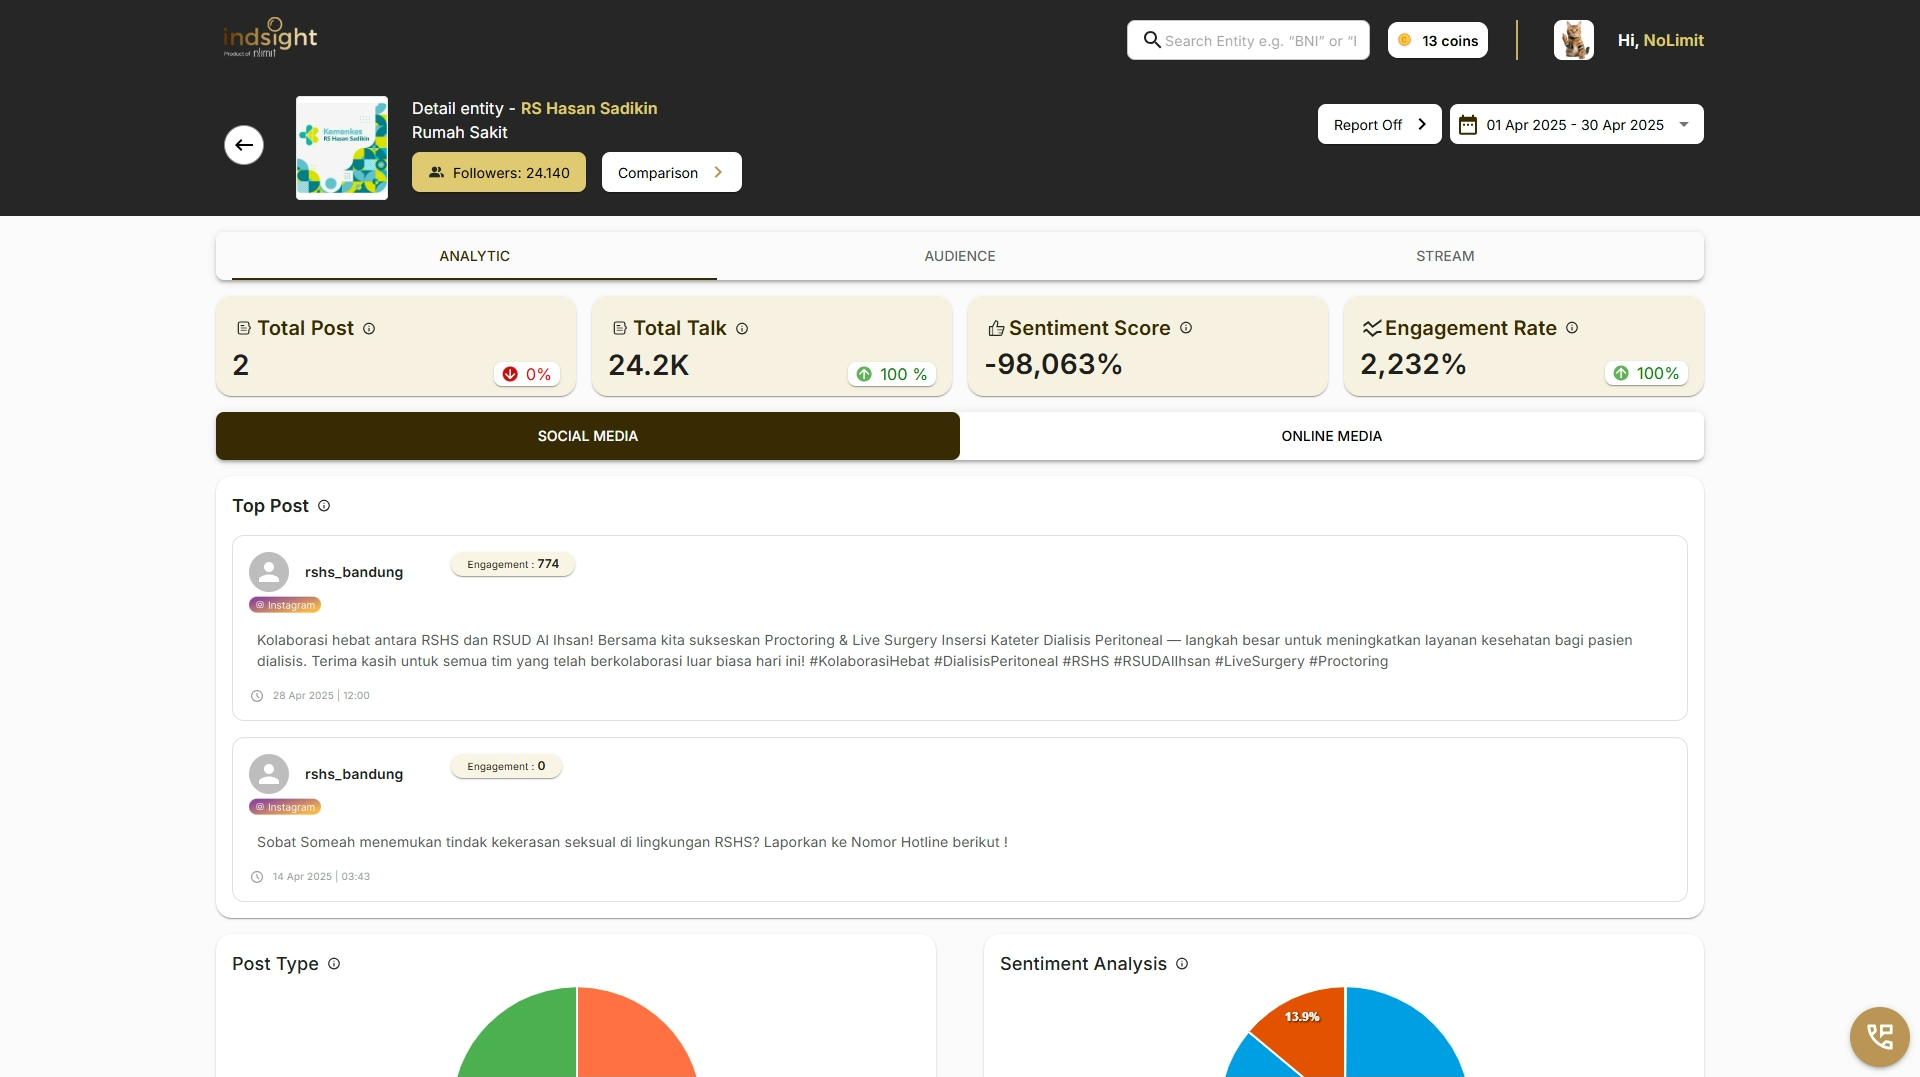Click the Sentiment Score info icon
Viewport: 1920px width, 1077px height.
click(x=1186, y=328)
